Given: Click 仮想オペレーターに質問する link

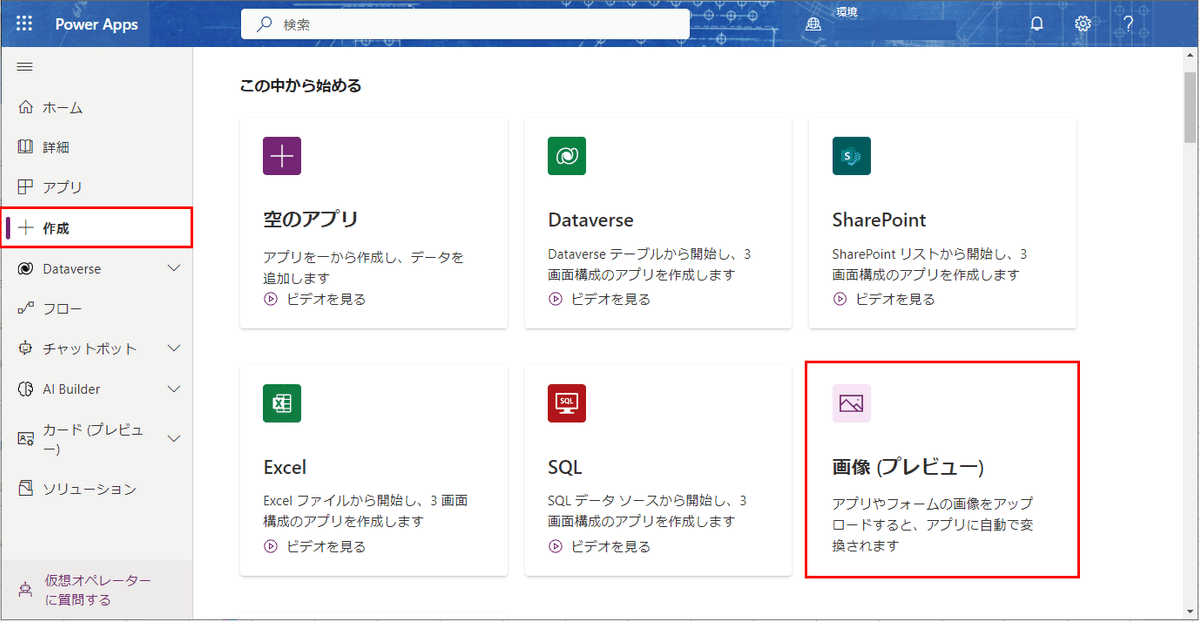Looking at the screenshot, I should (98, 590).
